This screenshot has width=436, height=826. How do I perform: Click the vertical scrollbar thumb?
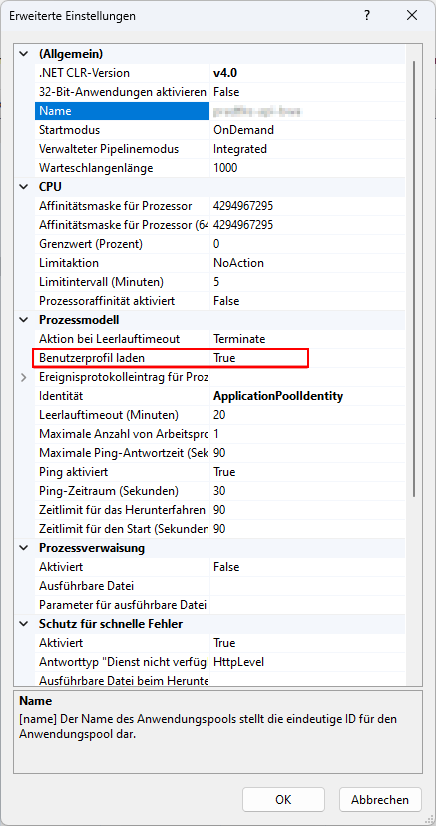[414, 278]
